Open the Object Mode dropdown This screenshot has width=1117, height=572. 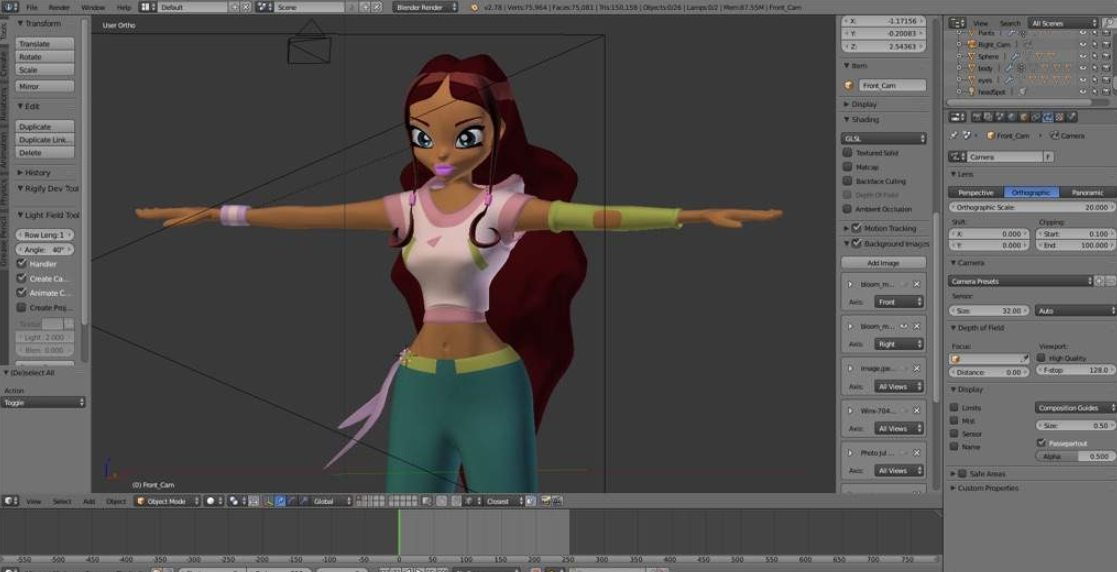click(167, 501)
